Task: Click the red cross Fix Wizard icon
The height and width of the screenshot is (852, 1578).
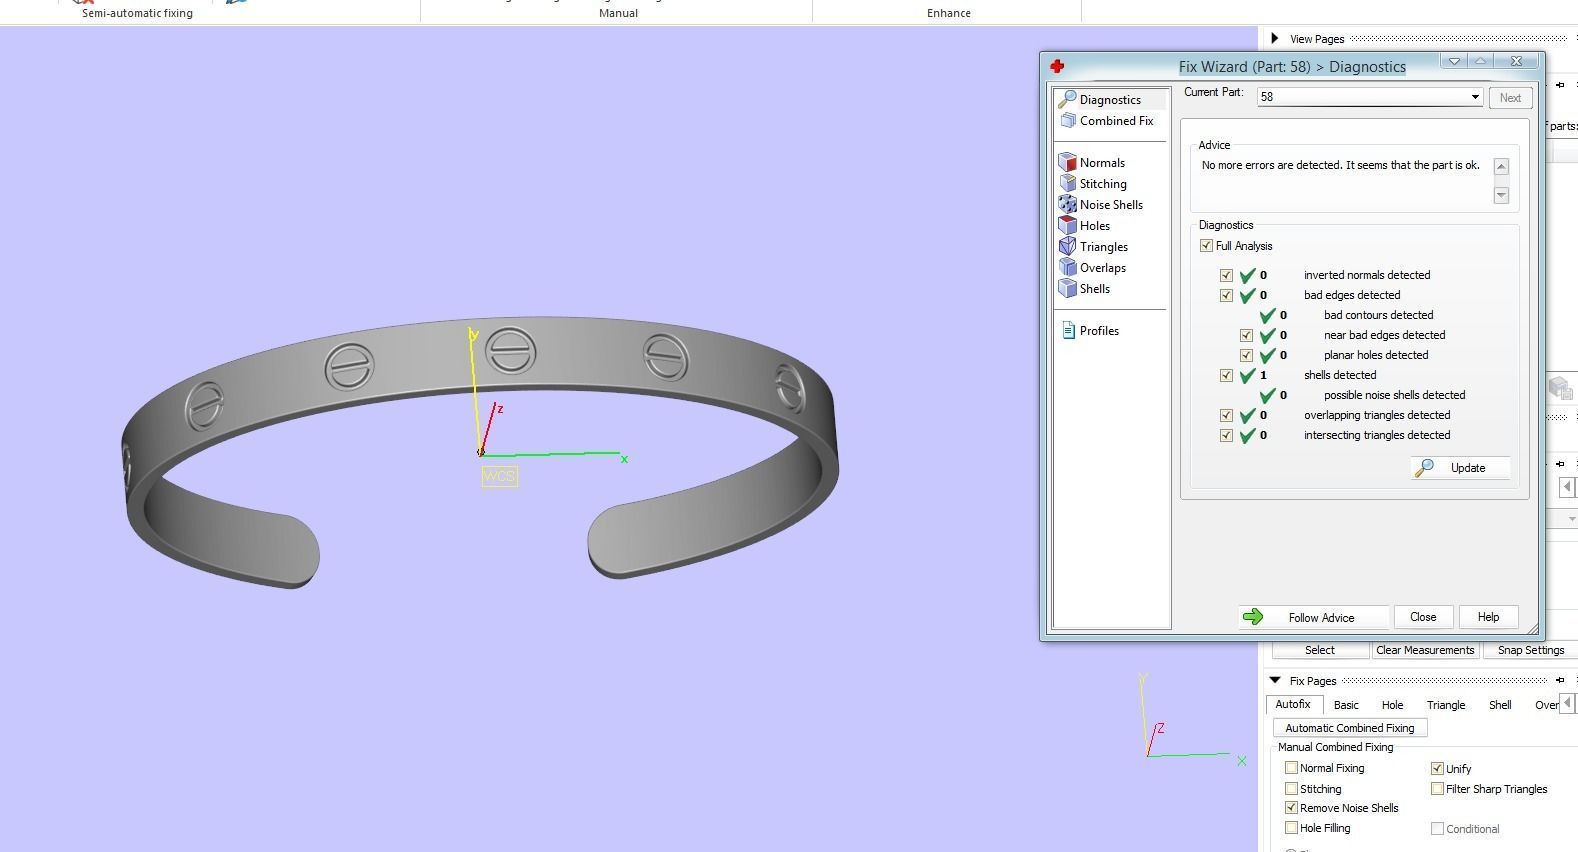Action: pyautogui.click(x=1057, y=67)
